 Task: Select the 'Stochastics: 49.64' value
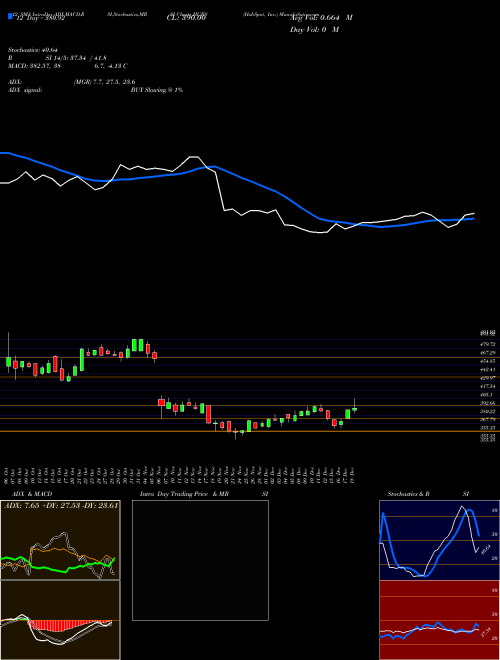32,51
